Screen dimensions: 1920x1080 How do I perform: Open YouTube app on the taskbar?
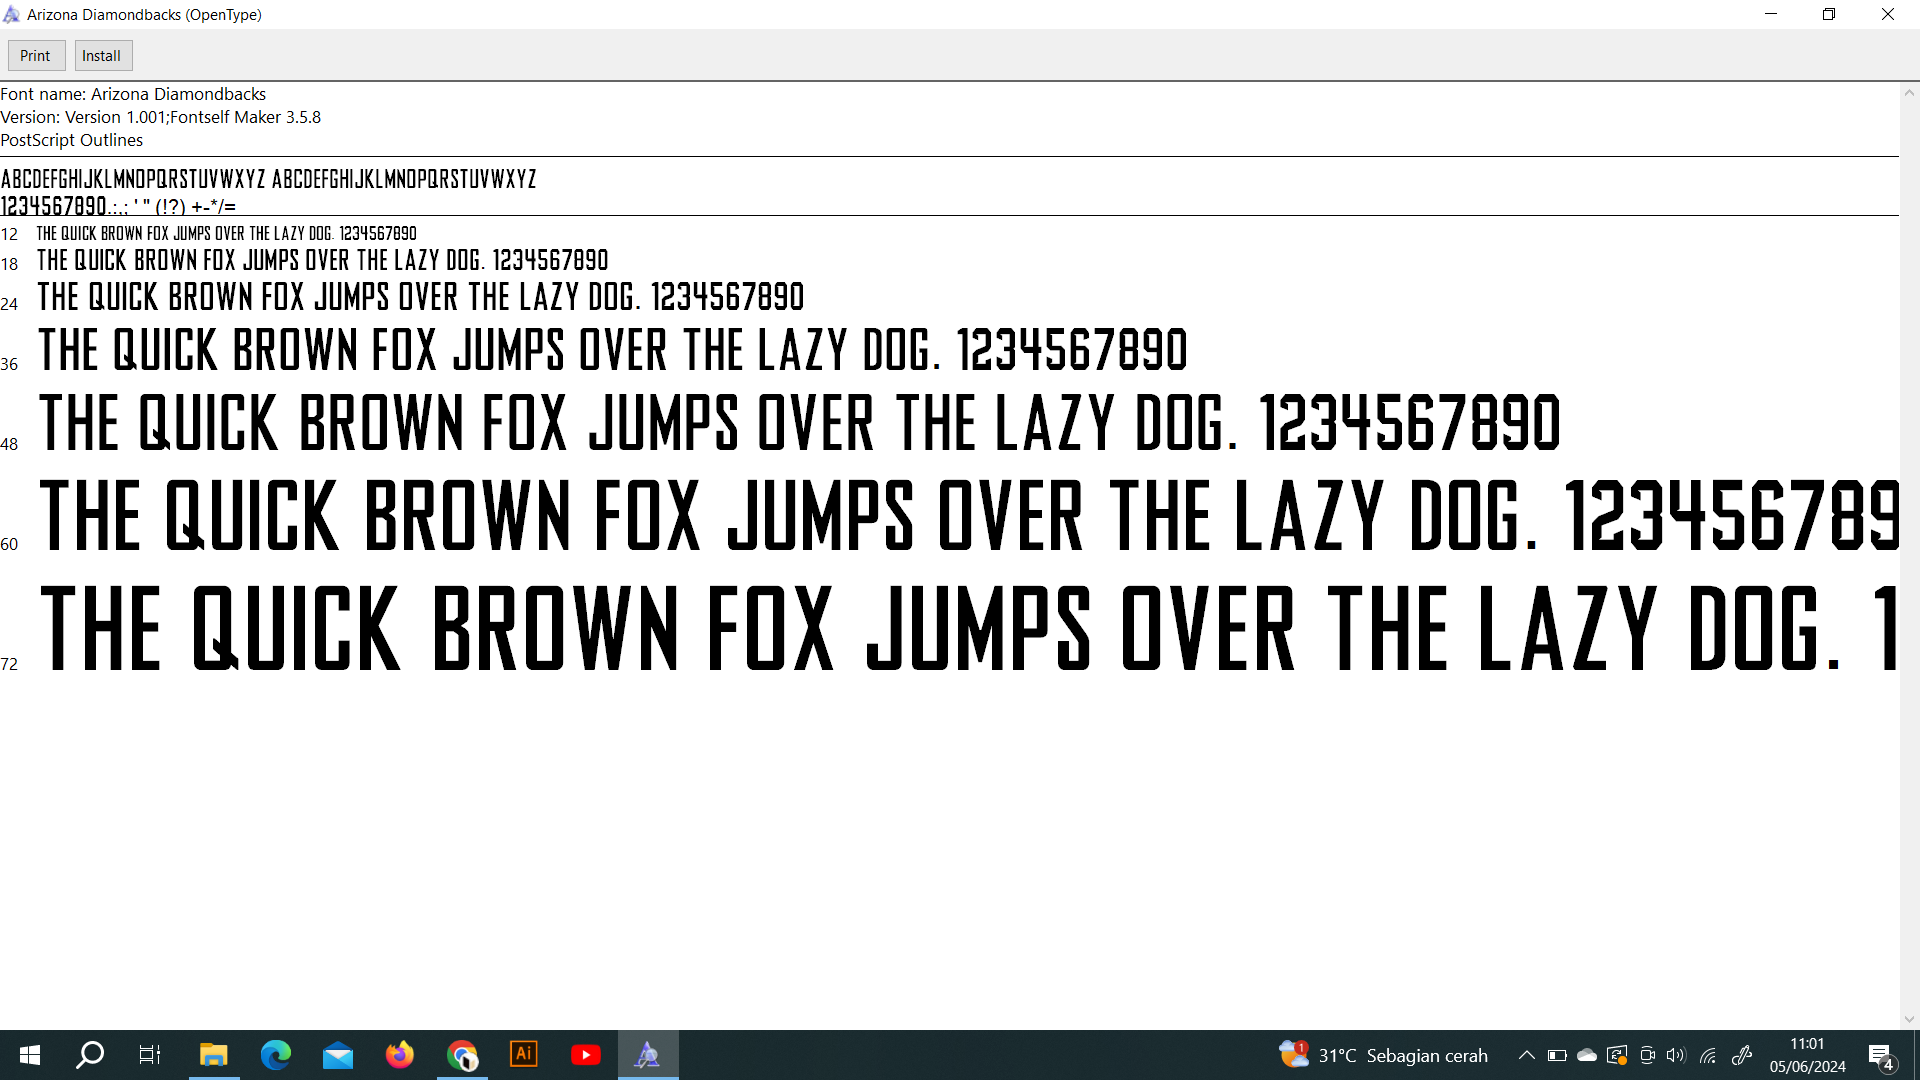click(586, 1055)
